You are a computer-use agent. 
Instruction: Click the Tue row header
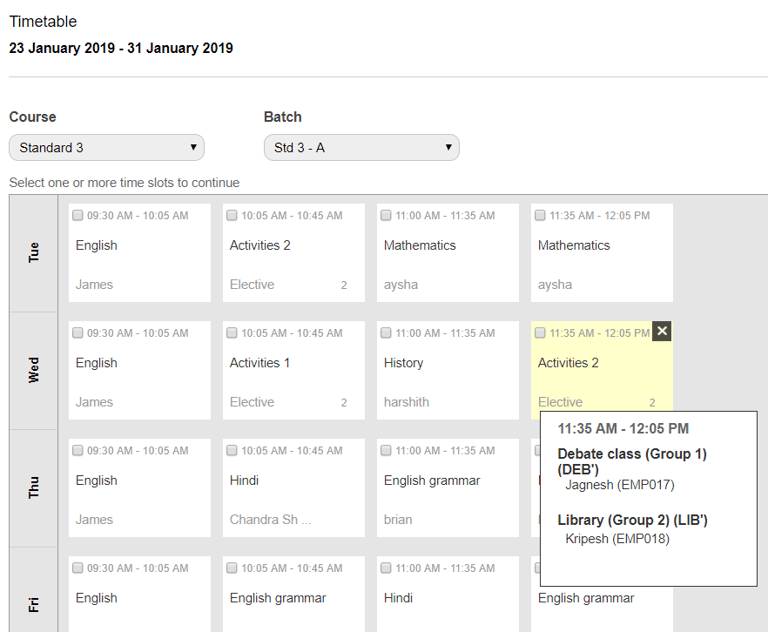(34, 253)
